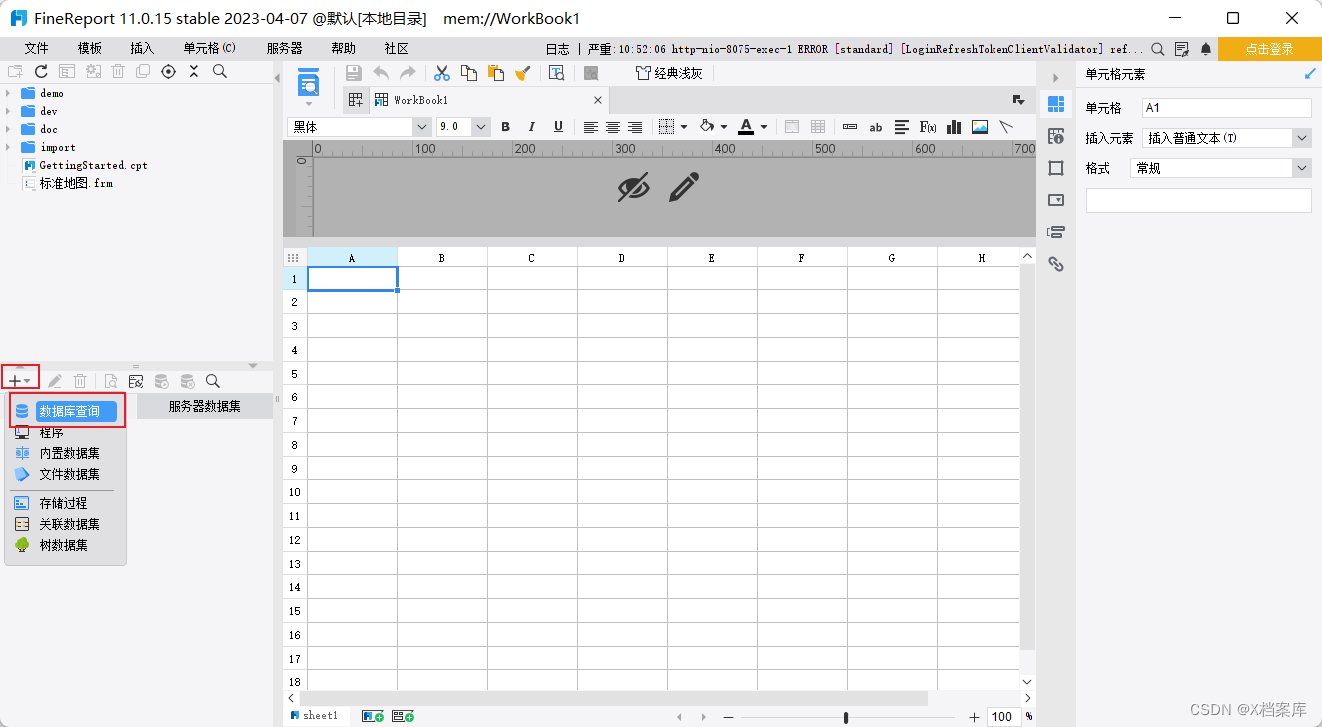1322x727 pixels.
Task: Search files in template directory
Action: [x=219, y=71]
